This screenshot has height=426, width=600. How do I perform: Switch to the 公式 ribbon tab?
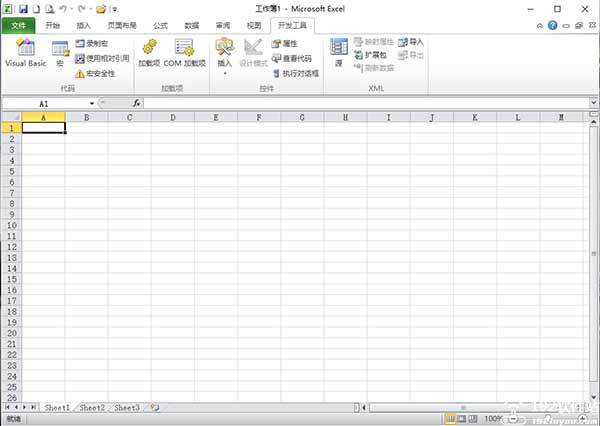[x=160, y=24]
